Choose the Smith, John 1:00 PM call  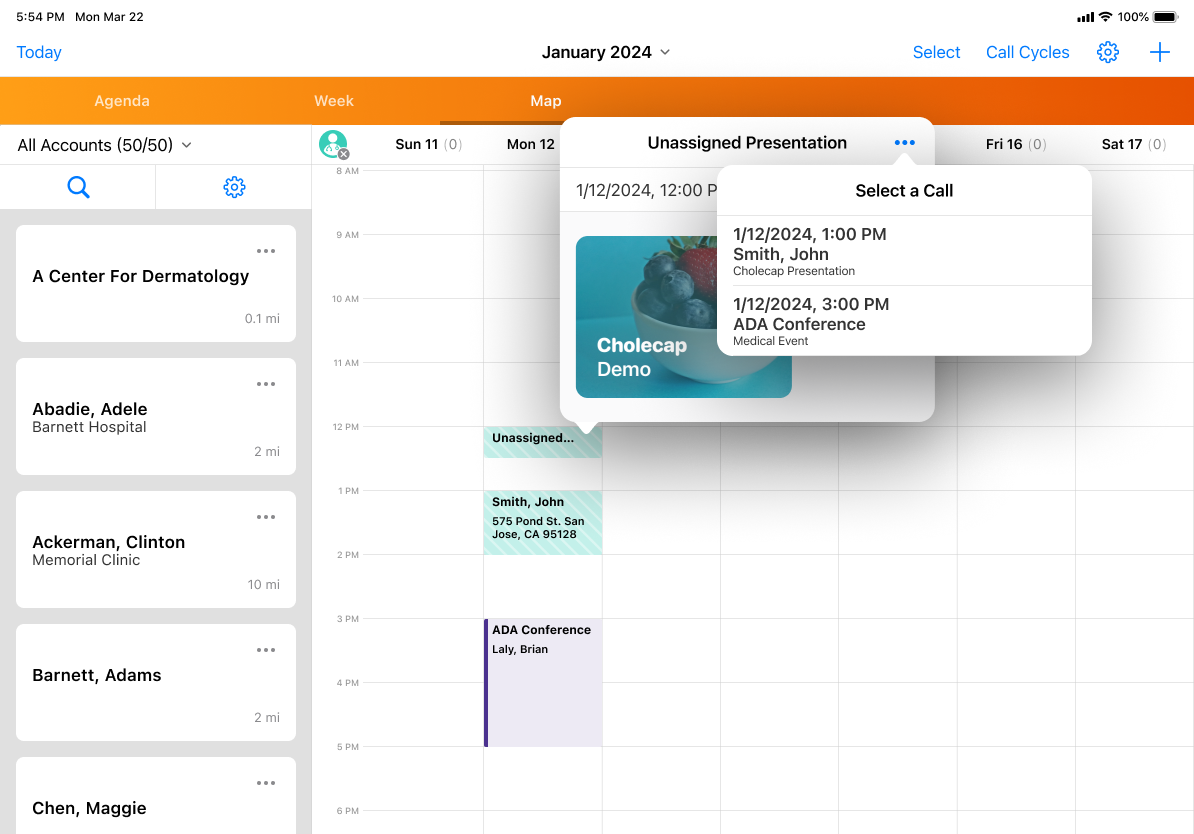tap(903, 252)
